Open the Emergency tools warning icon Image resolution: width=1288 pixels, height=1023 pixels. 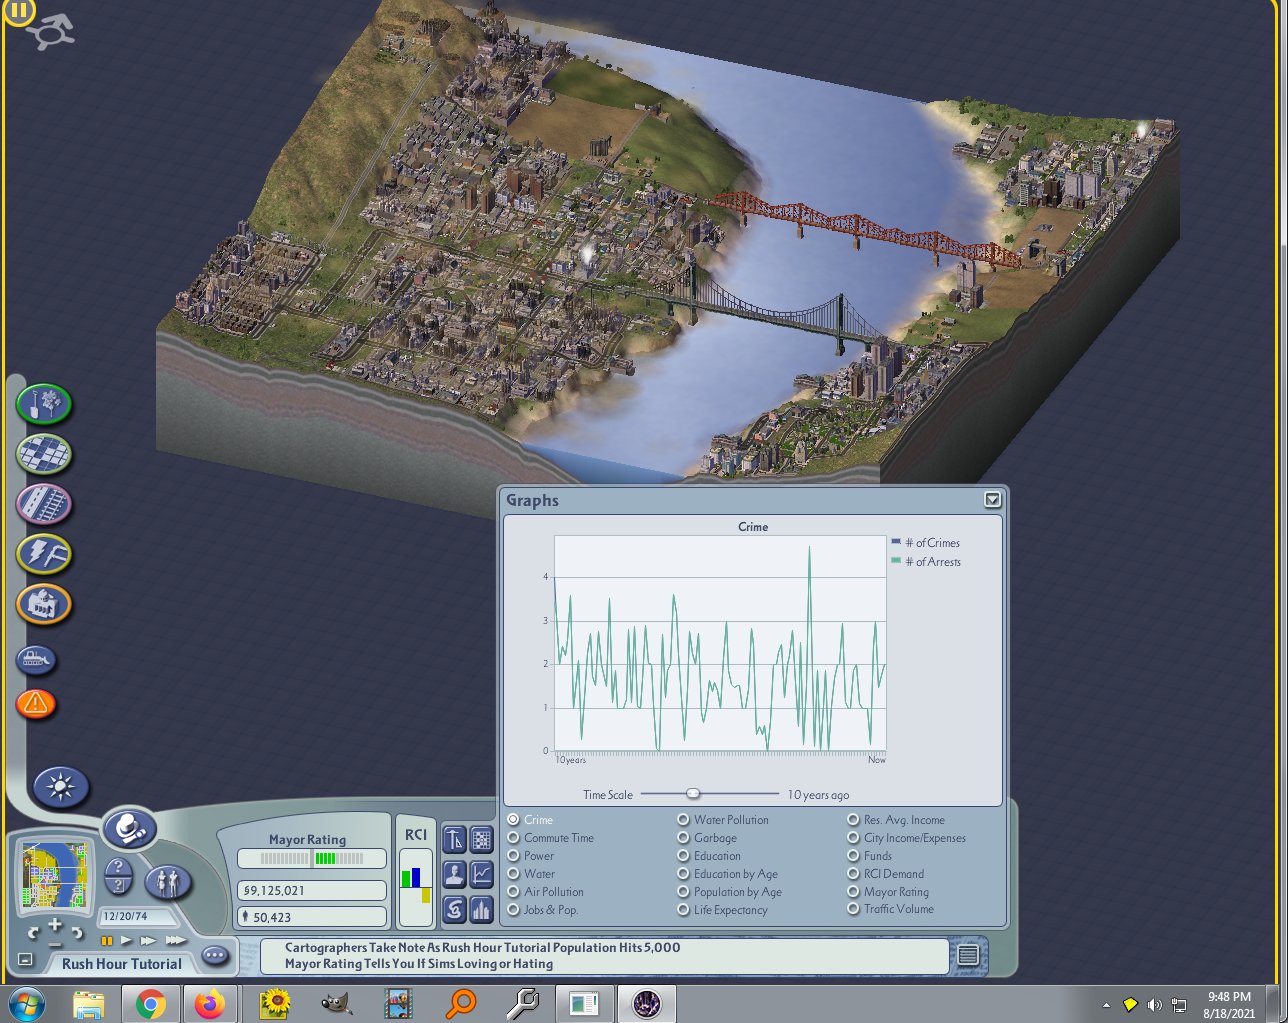pyautogui.click(x=36, y=704)
